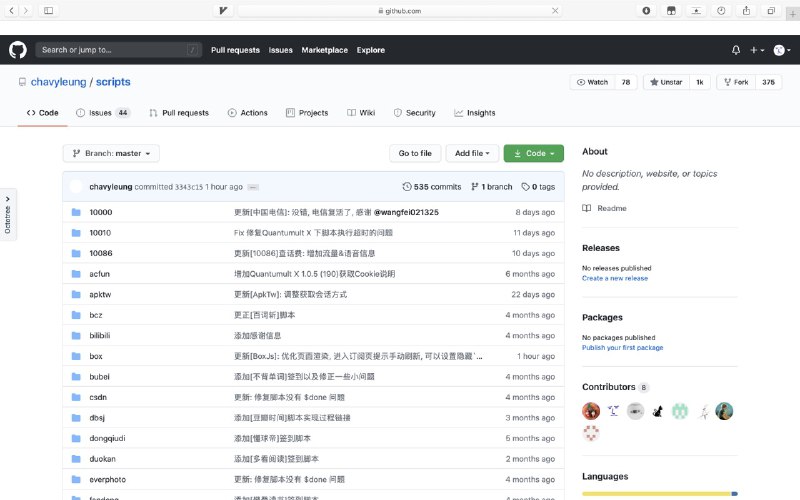Expand the Branch: master dropdown
This screenshot has height=500, width=800.
[111, 153]
